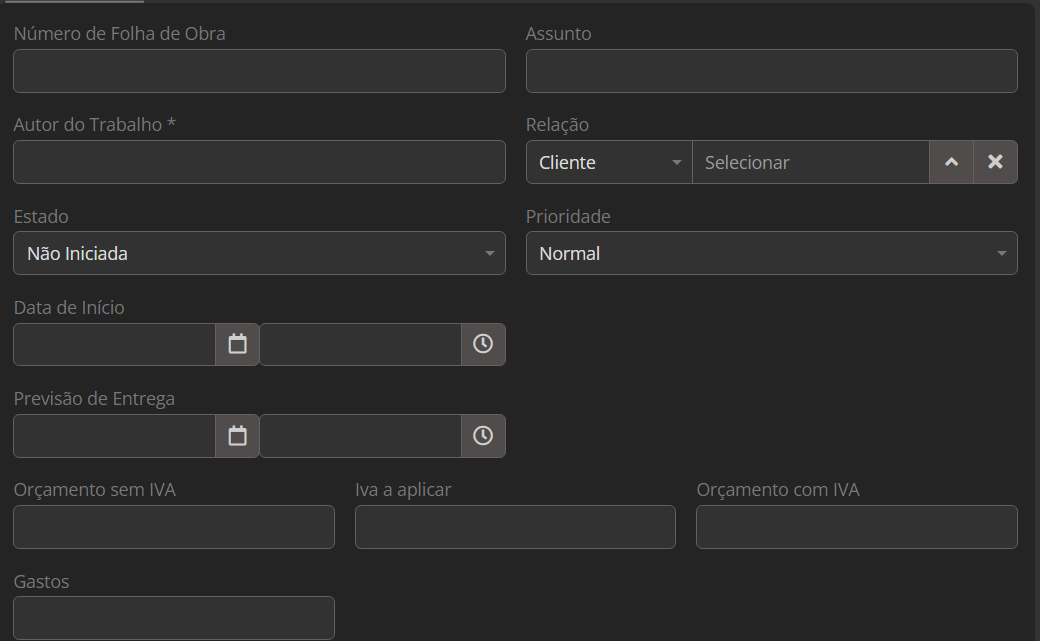Open the Data de Início time picker

point(483,344)
